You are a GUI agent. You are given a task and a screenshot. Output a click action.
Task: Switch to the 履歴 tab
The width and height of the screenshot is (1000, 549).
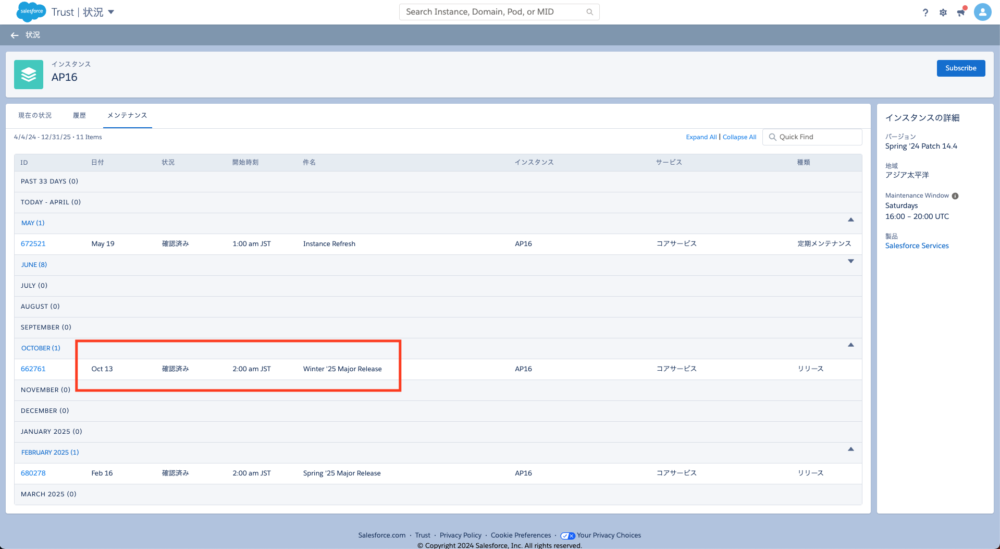(79, 115)
